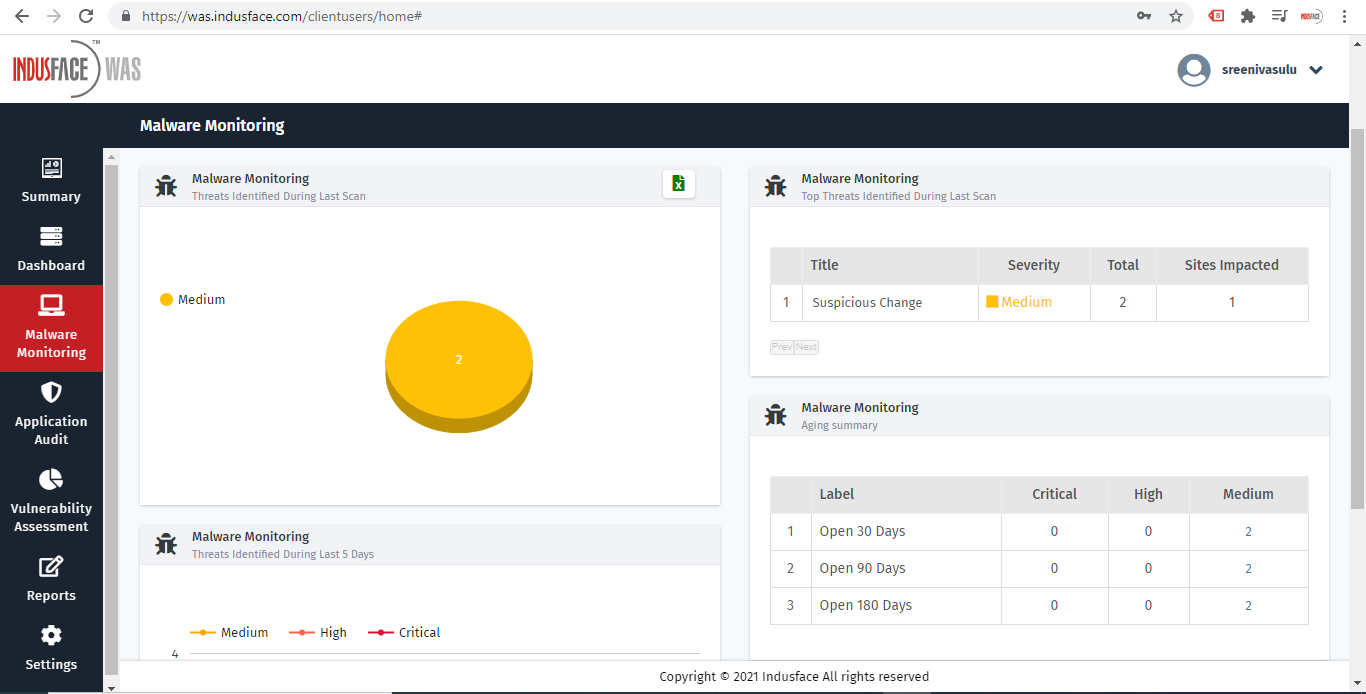The width and height of the screenshot is (1366, 694).
Task: Export threats to Excel file icon
Action: (x=678, y=183)
